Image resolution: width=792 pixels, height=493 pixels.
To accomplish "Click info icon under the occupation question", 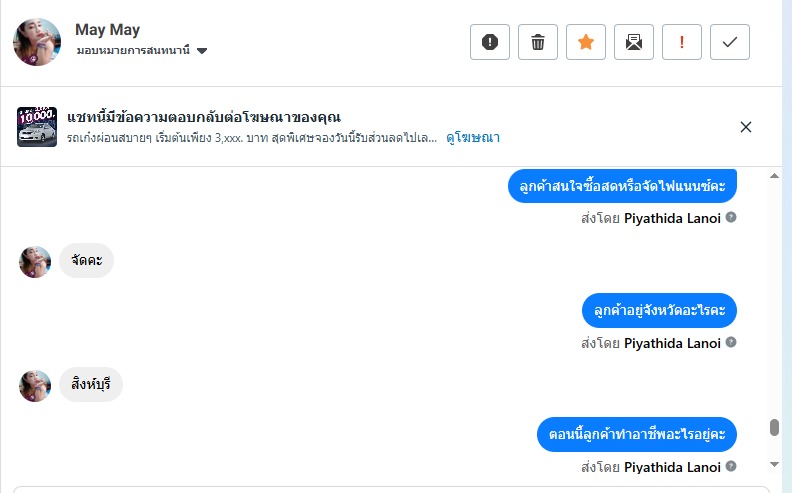I will coord(731,467).
